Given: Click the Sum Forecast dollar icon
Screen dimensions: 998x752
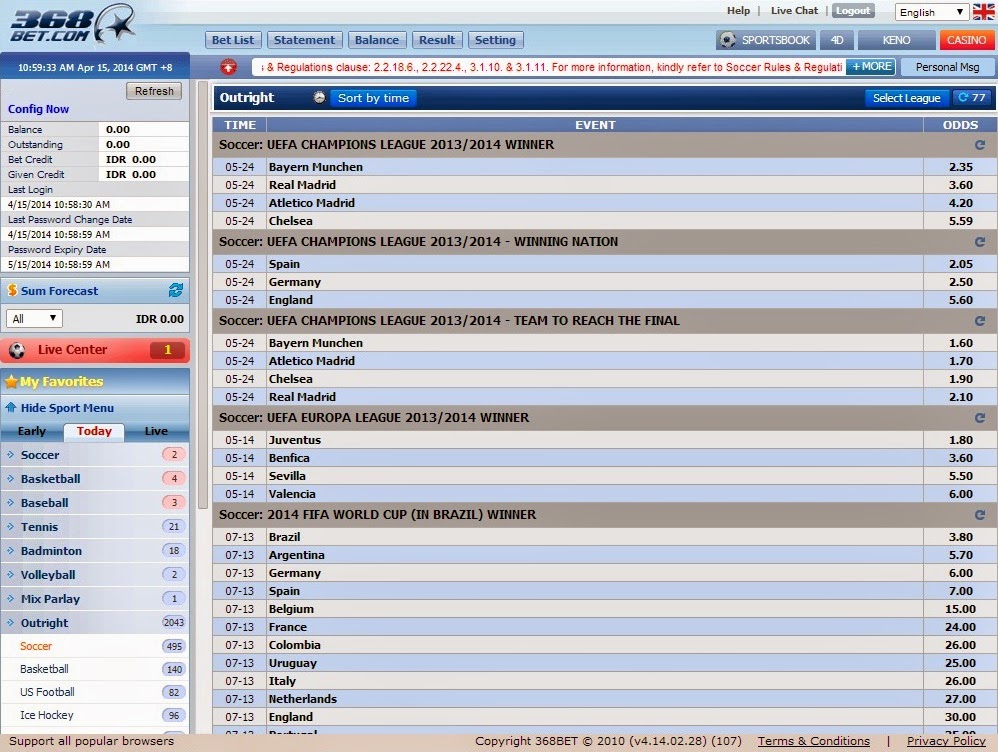Looking at the screenshot, I should 12,290.
